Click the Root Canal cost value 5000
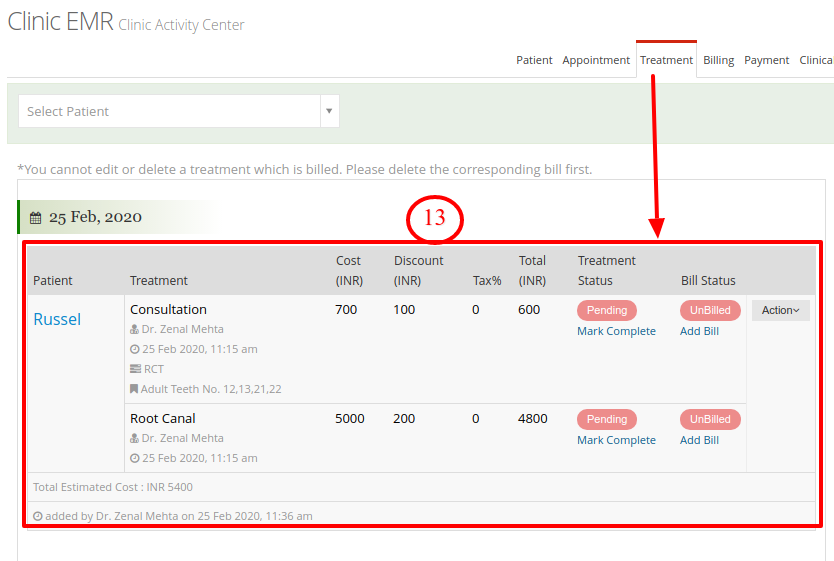834x561 pixels. pyautogui.click(x=349, y=418)
